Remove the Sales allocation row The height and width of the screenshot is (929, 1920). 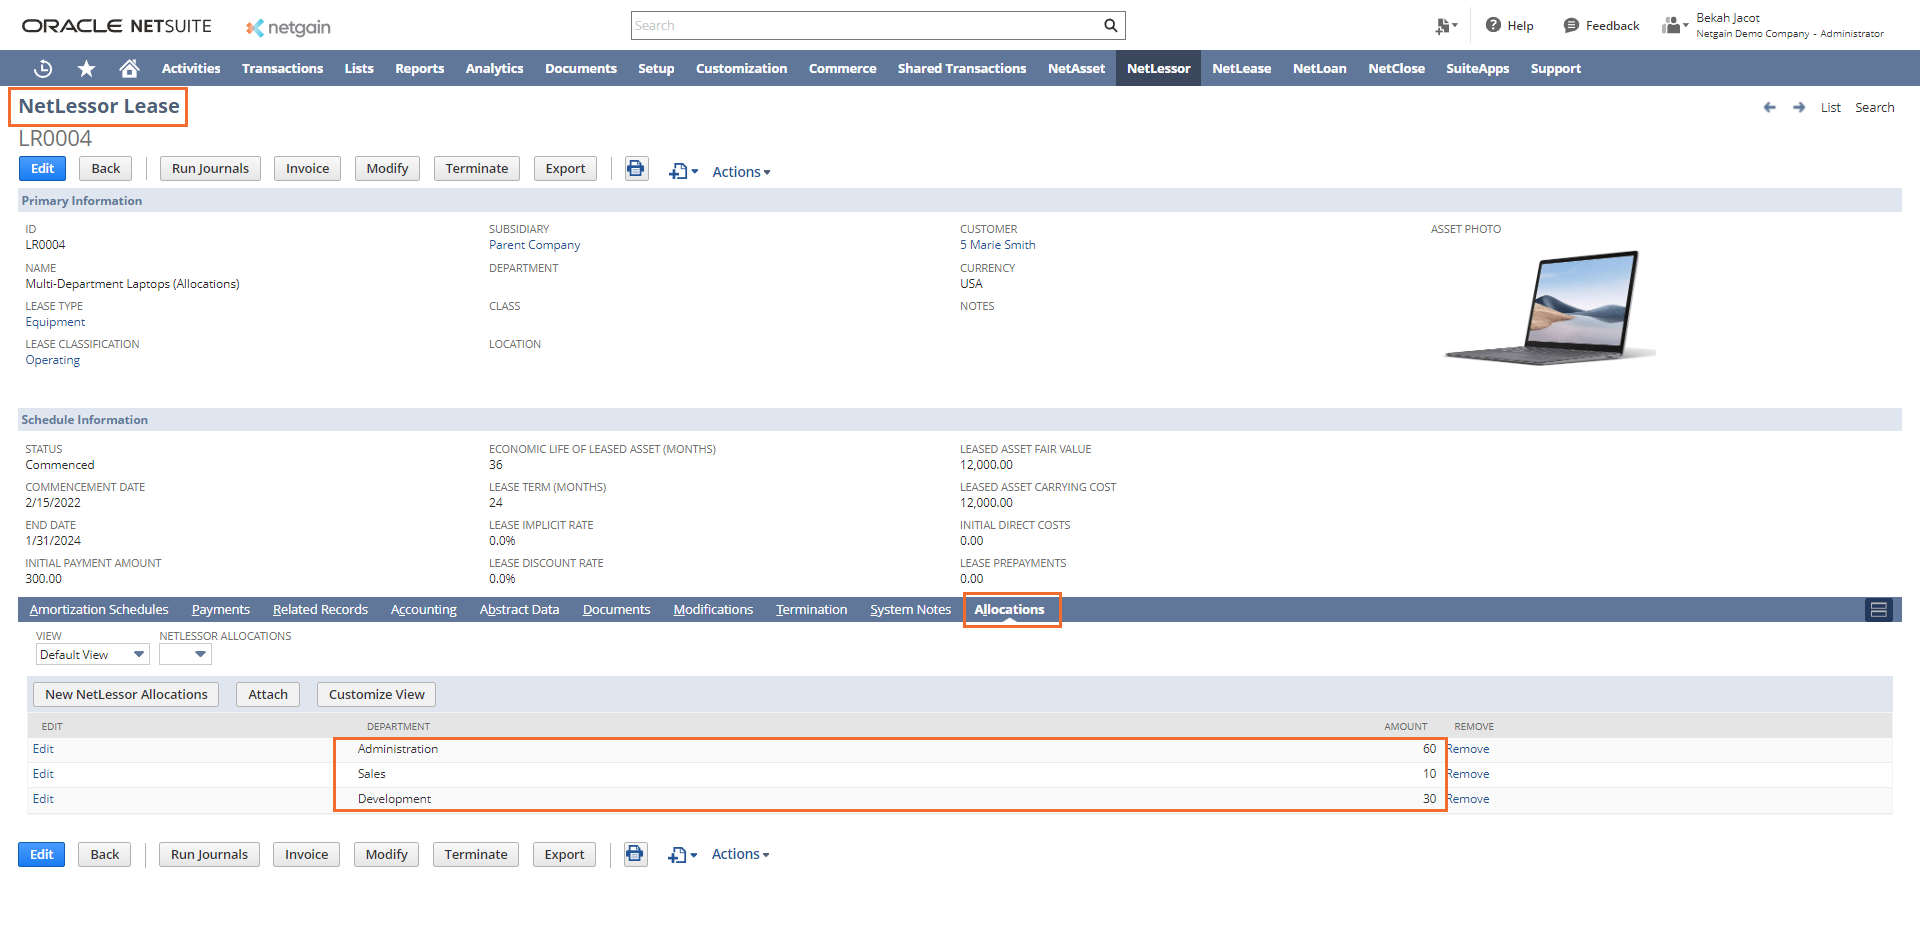point(1468,774)
